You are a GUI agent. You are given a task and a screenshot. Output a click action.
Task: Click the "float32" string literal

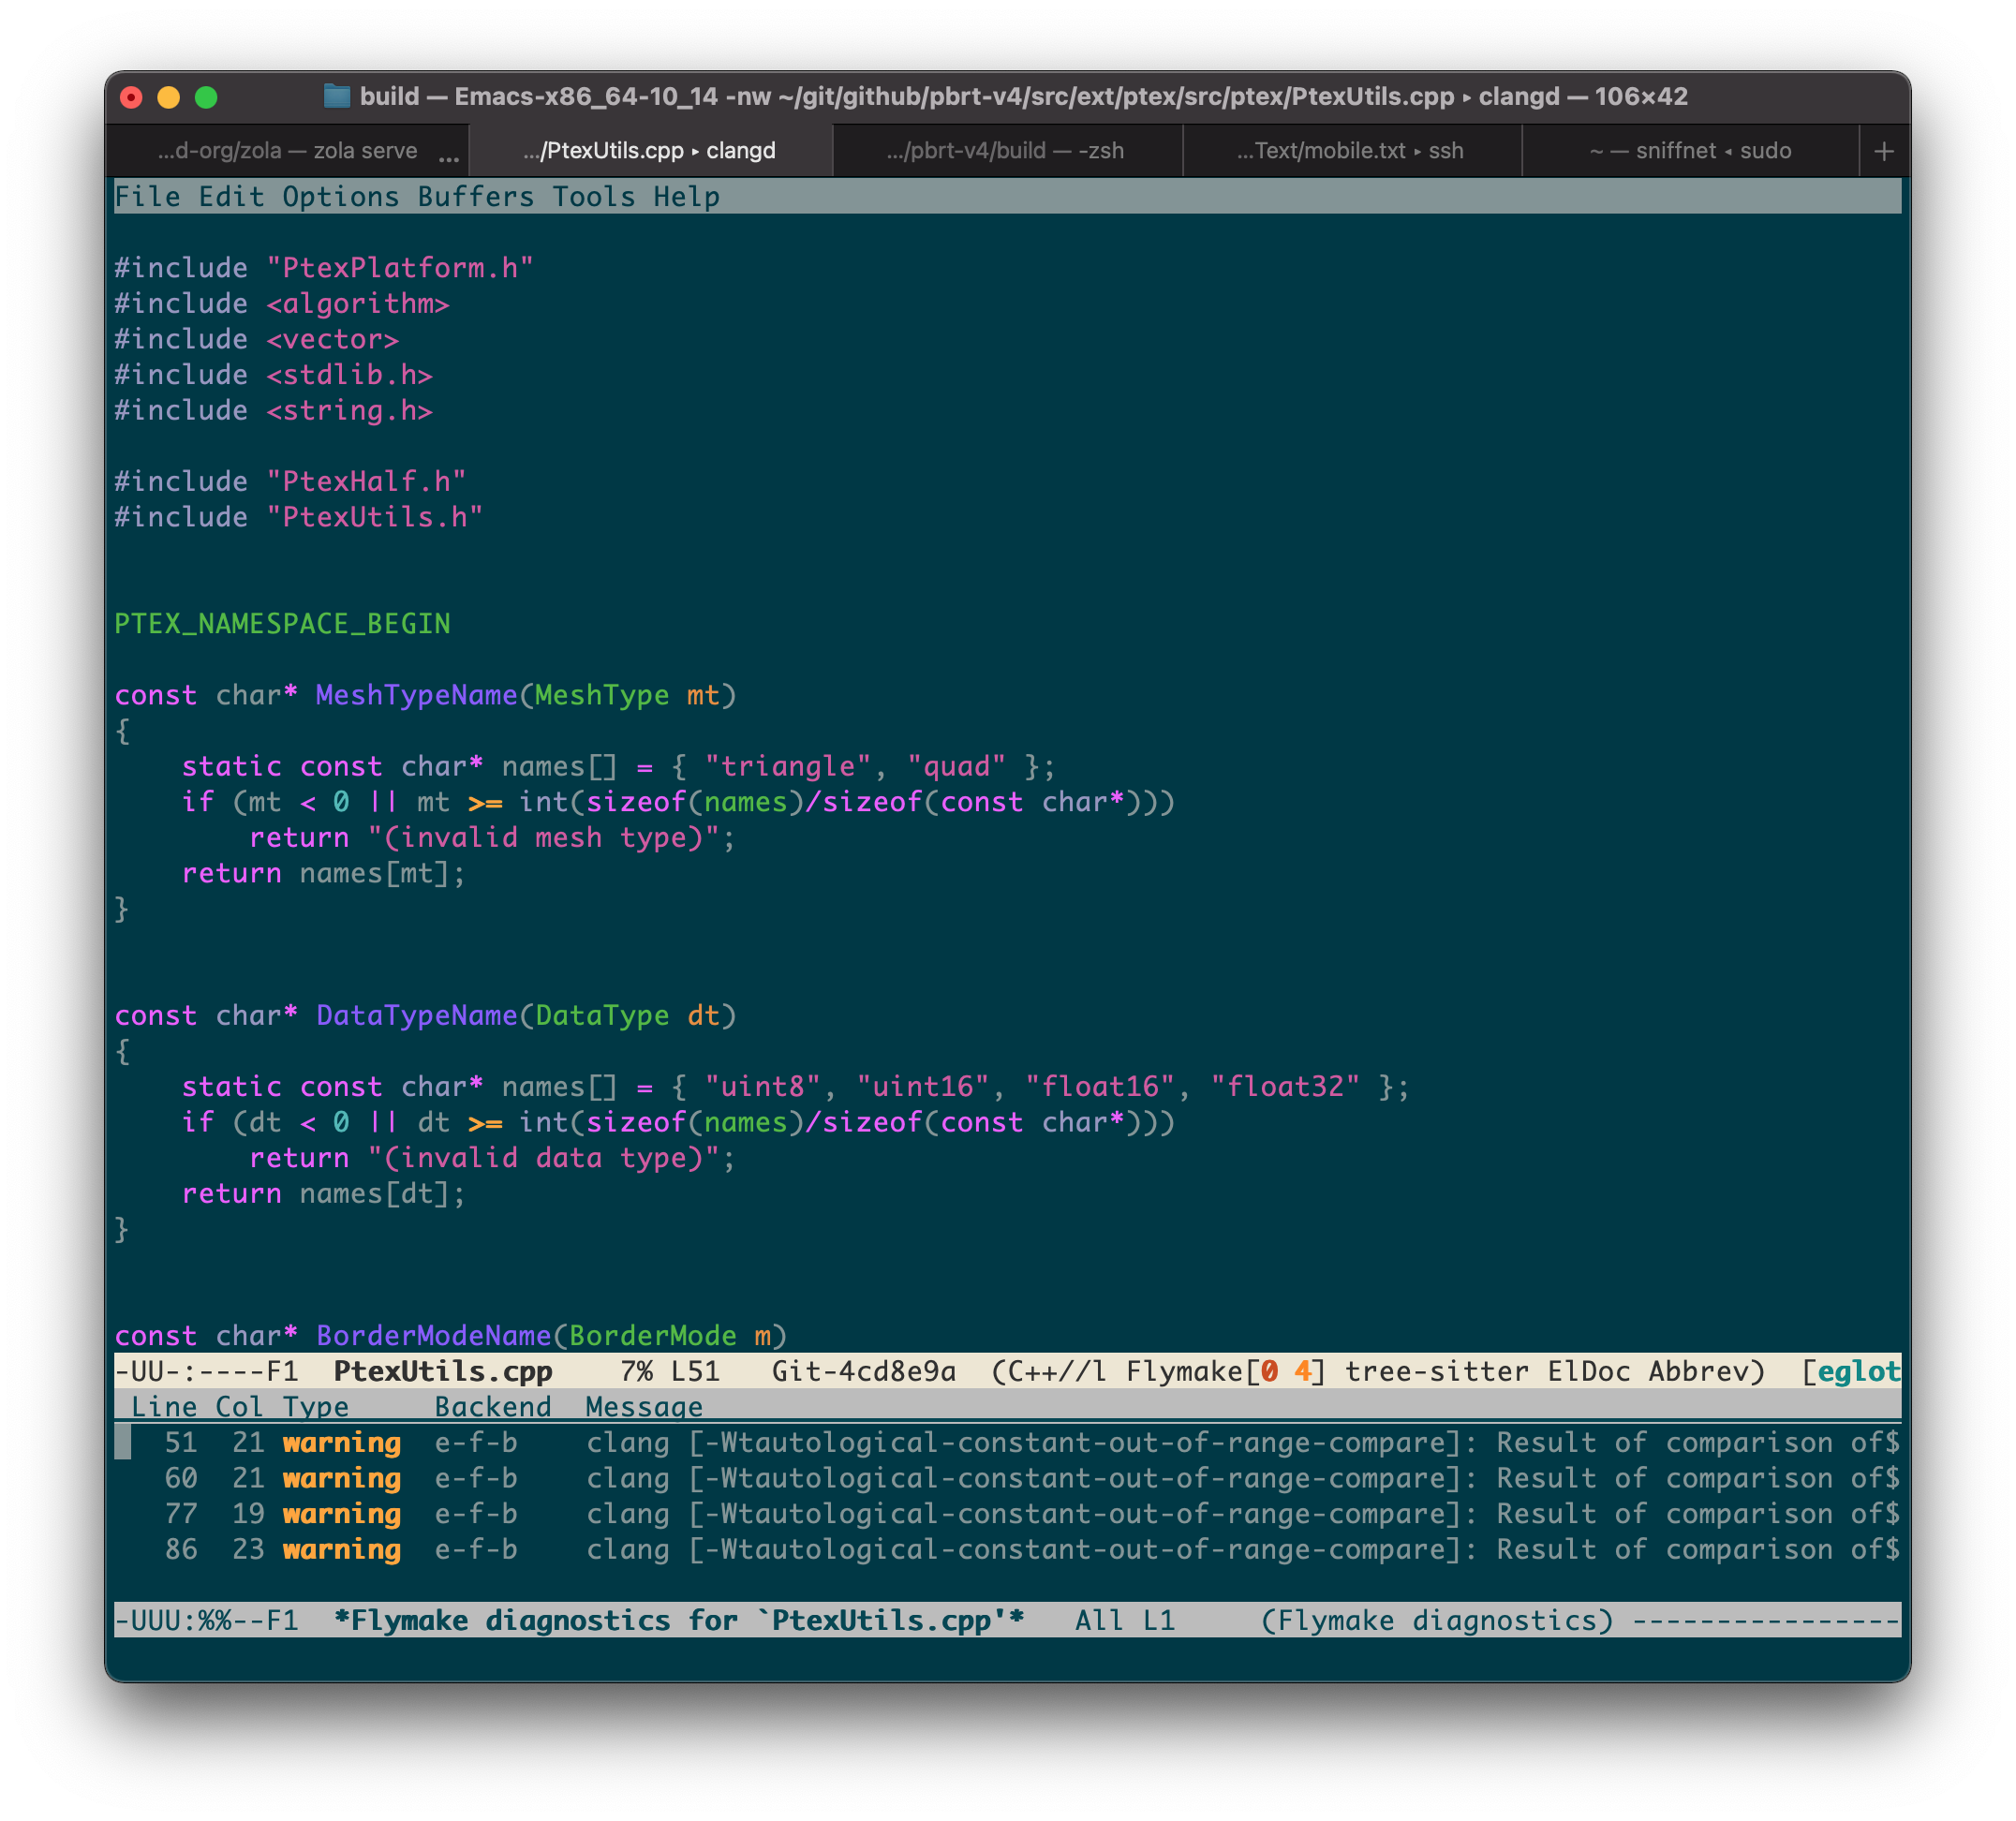(x=1285, y=1086)
